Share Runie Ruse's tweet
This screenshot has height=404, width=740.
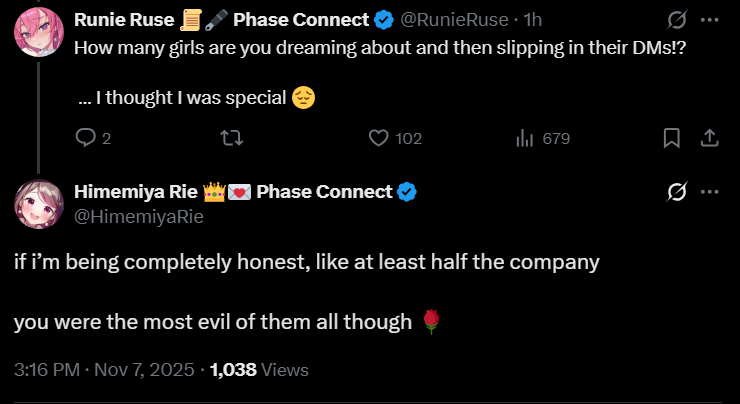(x=707, y=138)
